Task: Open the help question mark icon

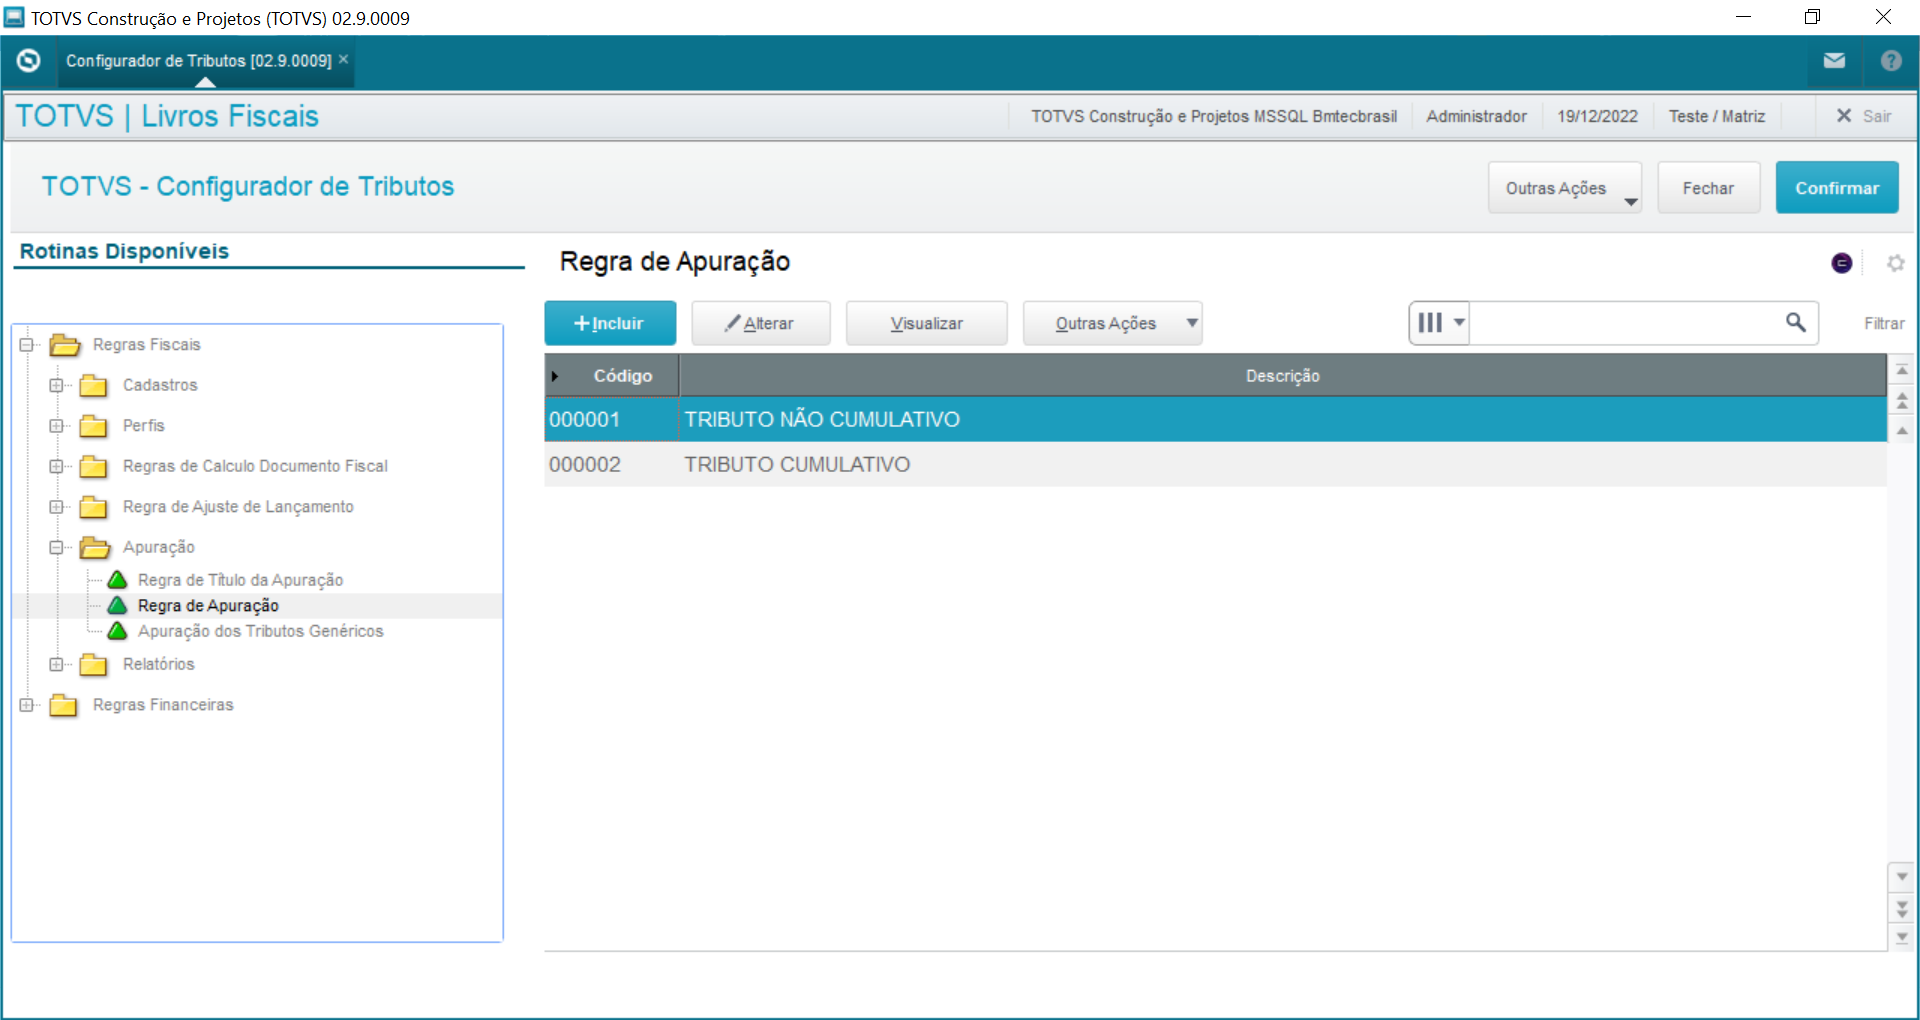Action: pos(1890,61)
